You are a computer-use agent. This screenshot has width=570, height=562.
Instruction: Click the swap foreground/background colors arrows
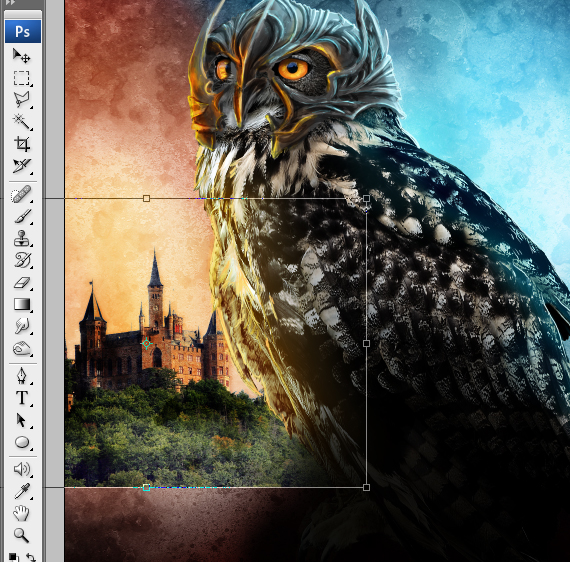coord(31,557)
